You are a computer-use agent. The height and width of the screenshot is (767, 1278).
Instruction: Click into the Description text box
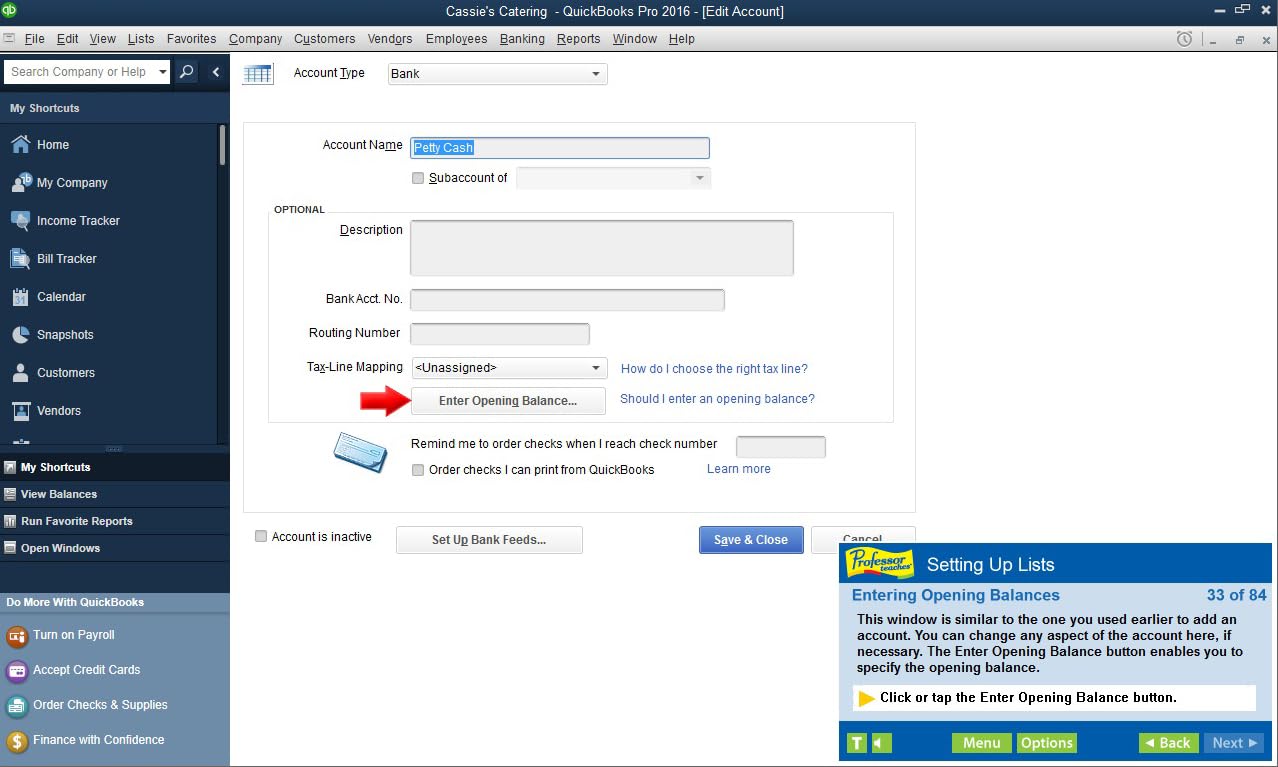[602, 248]
